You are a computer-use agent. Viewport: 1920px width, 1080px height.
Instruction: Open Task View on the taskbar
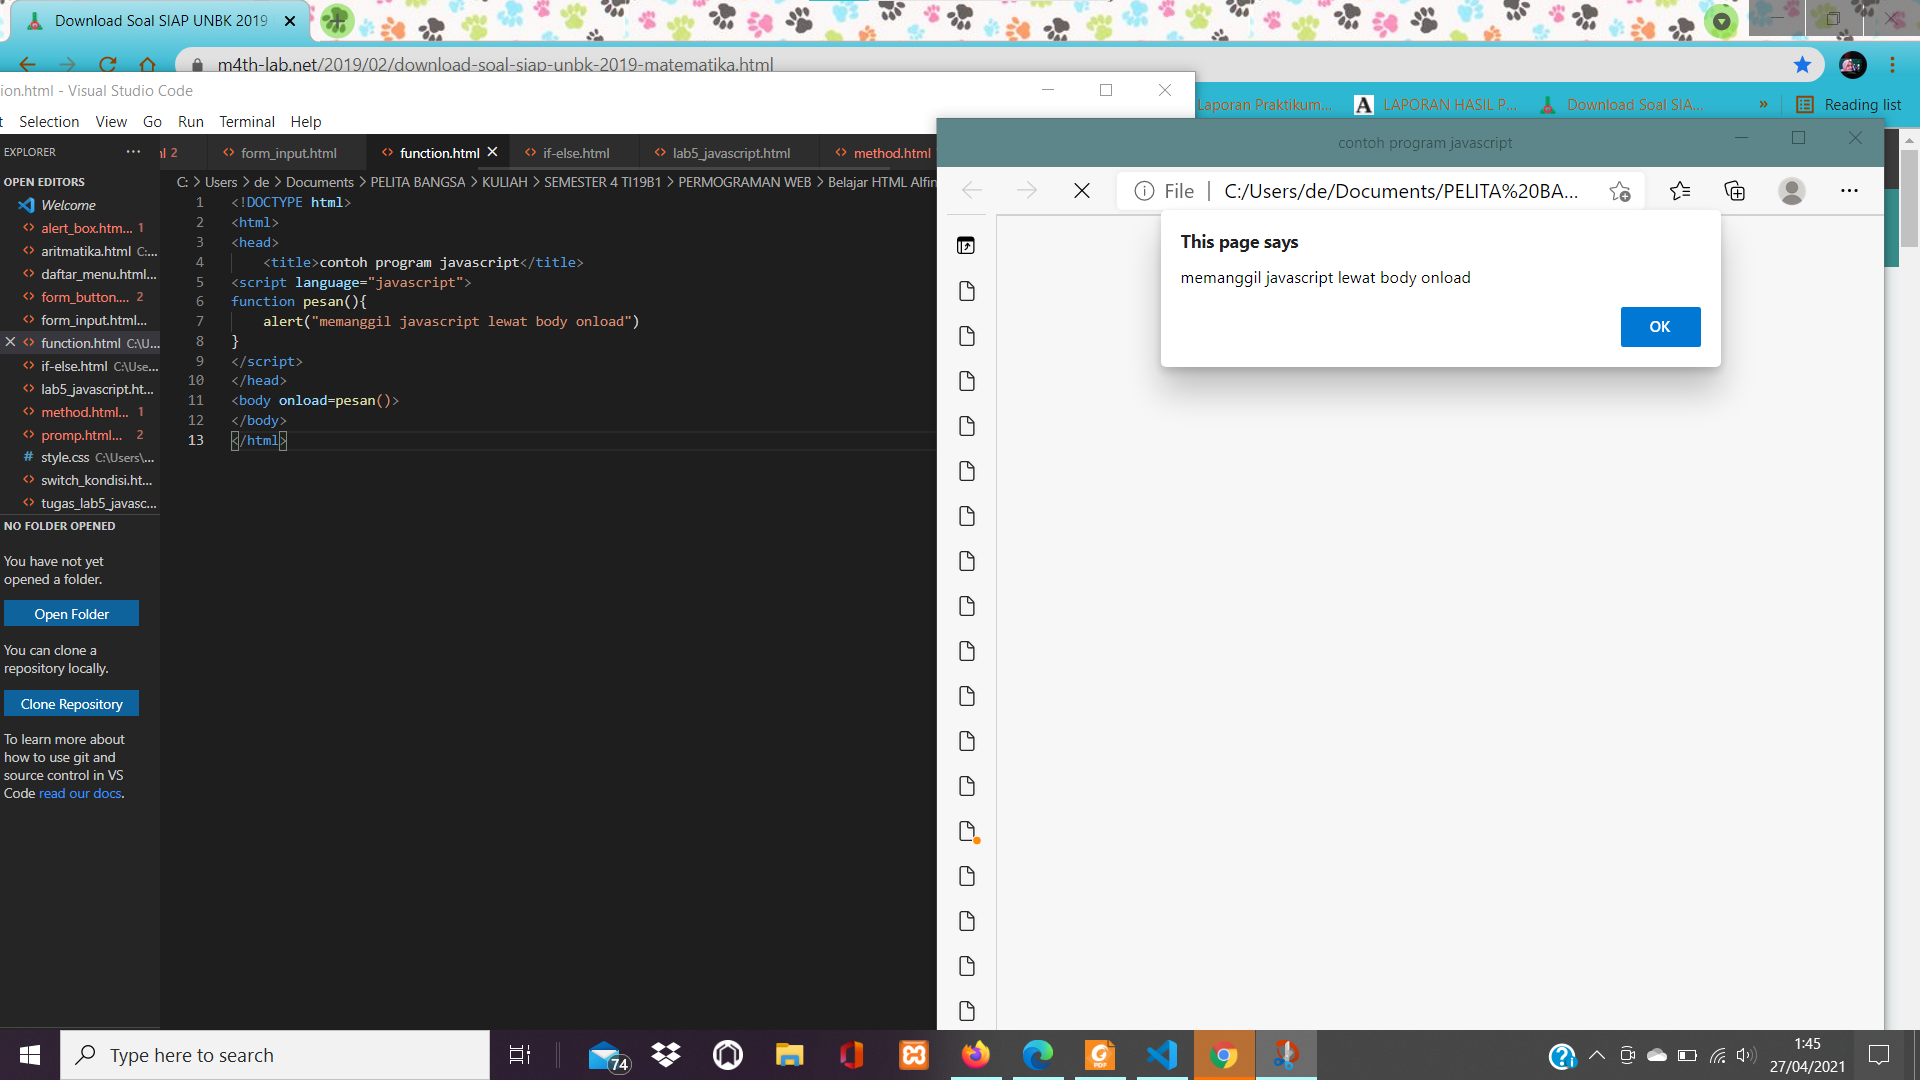519,1055
